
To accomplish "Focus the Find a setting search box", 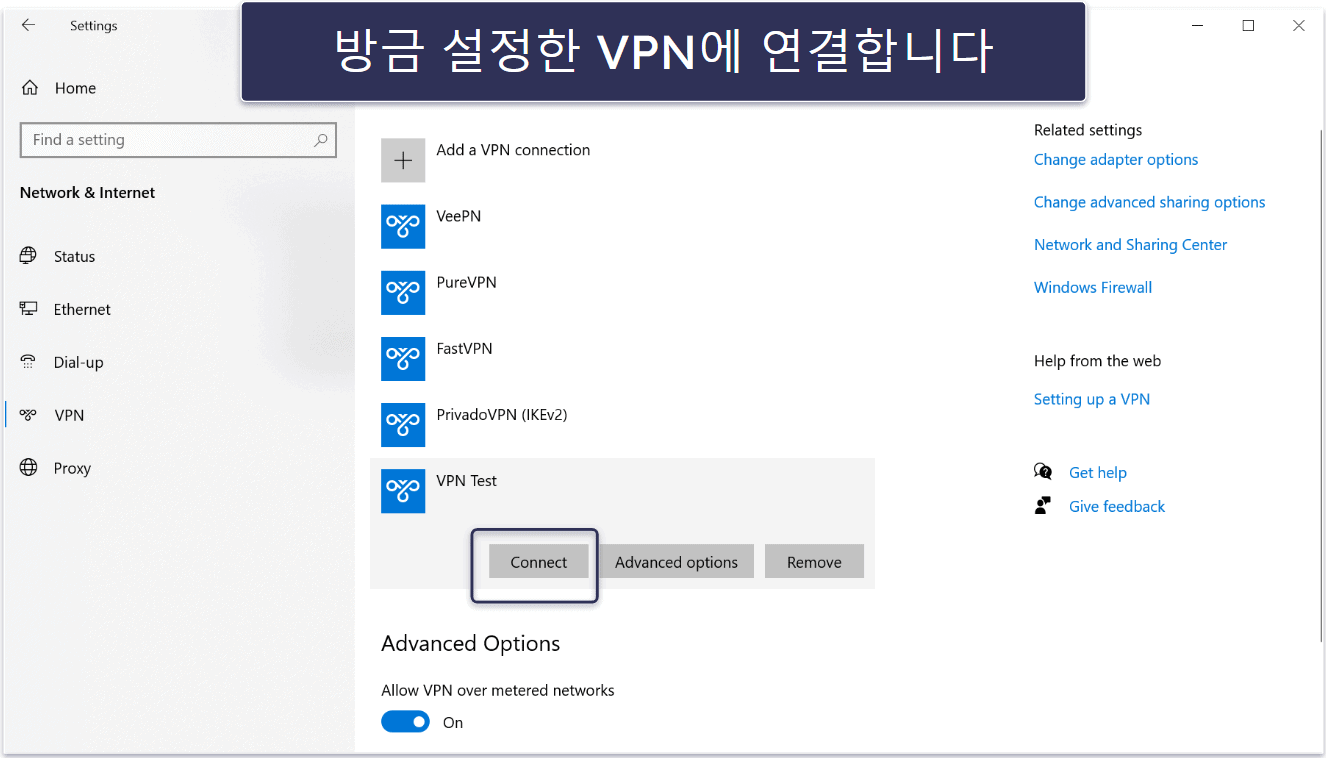I will click(178, 140).
